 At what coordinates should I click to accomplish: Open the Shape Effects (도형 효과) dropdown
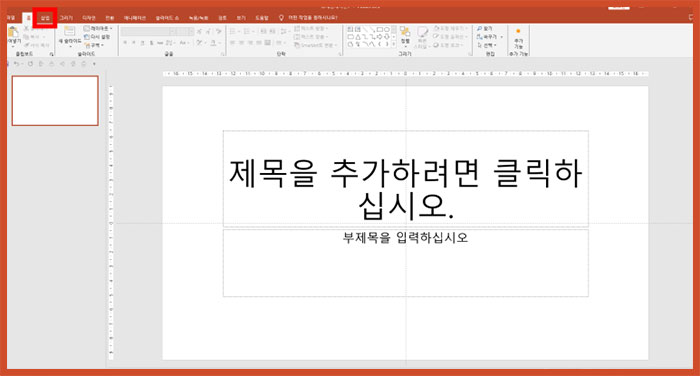click(448, 45)
